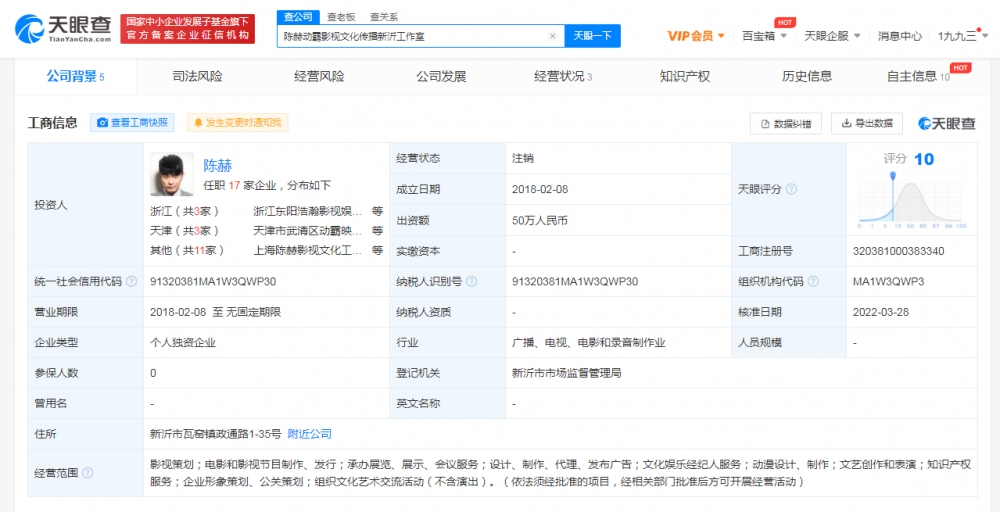The width and height of the screenshot is (1000, 512).
Task: Click the help icon beside 组织机构代码
Action: (811, 282)
